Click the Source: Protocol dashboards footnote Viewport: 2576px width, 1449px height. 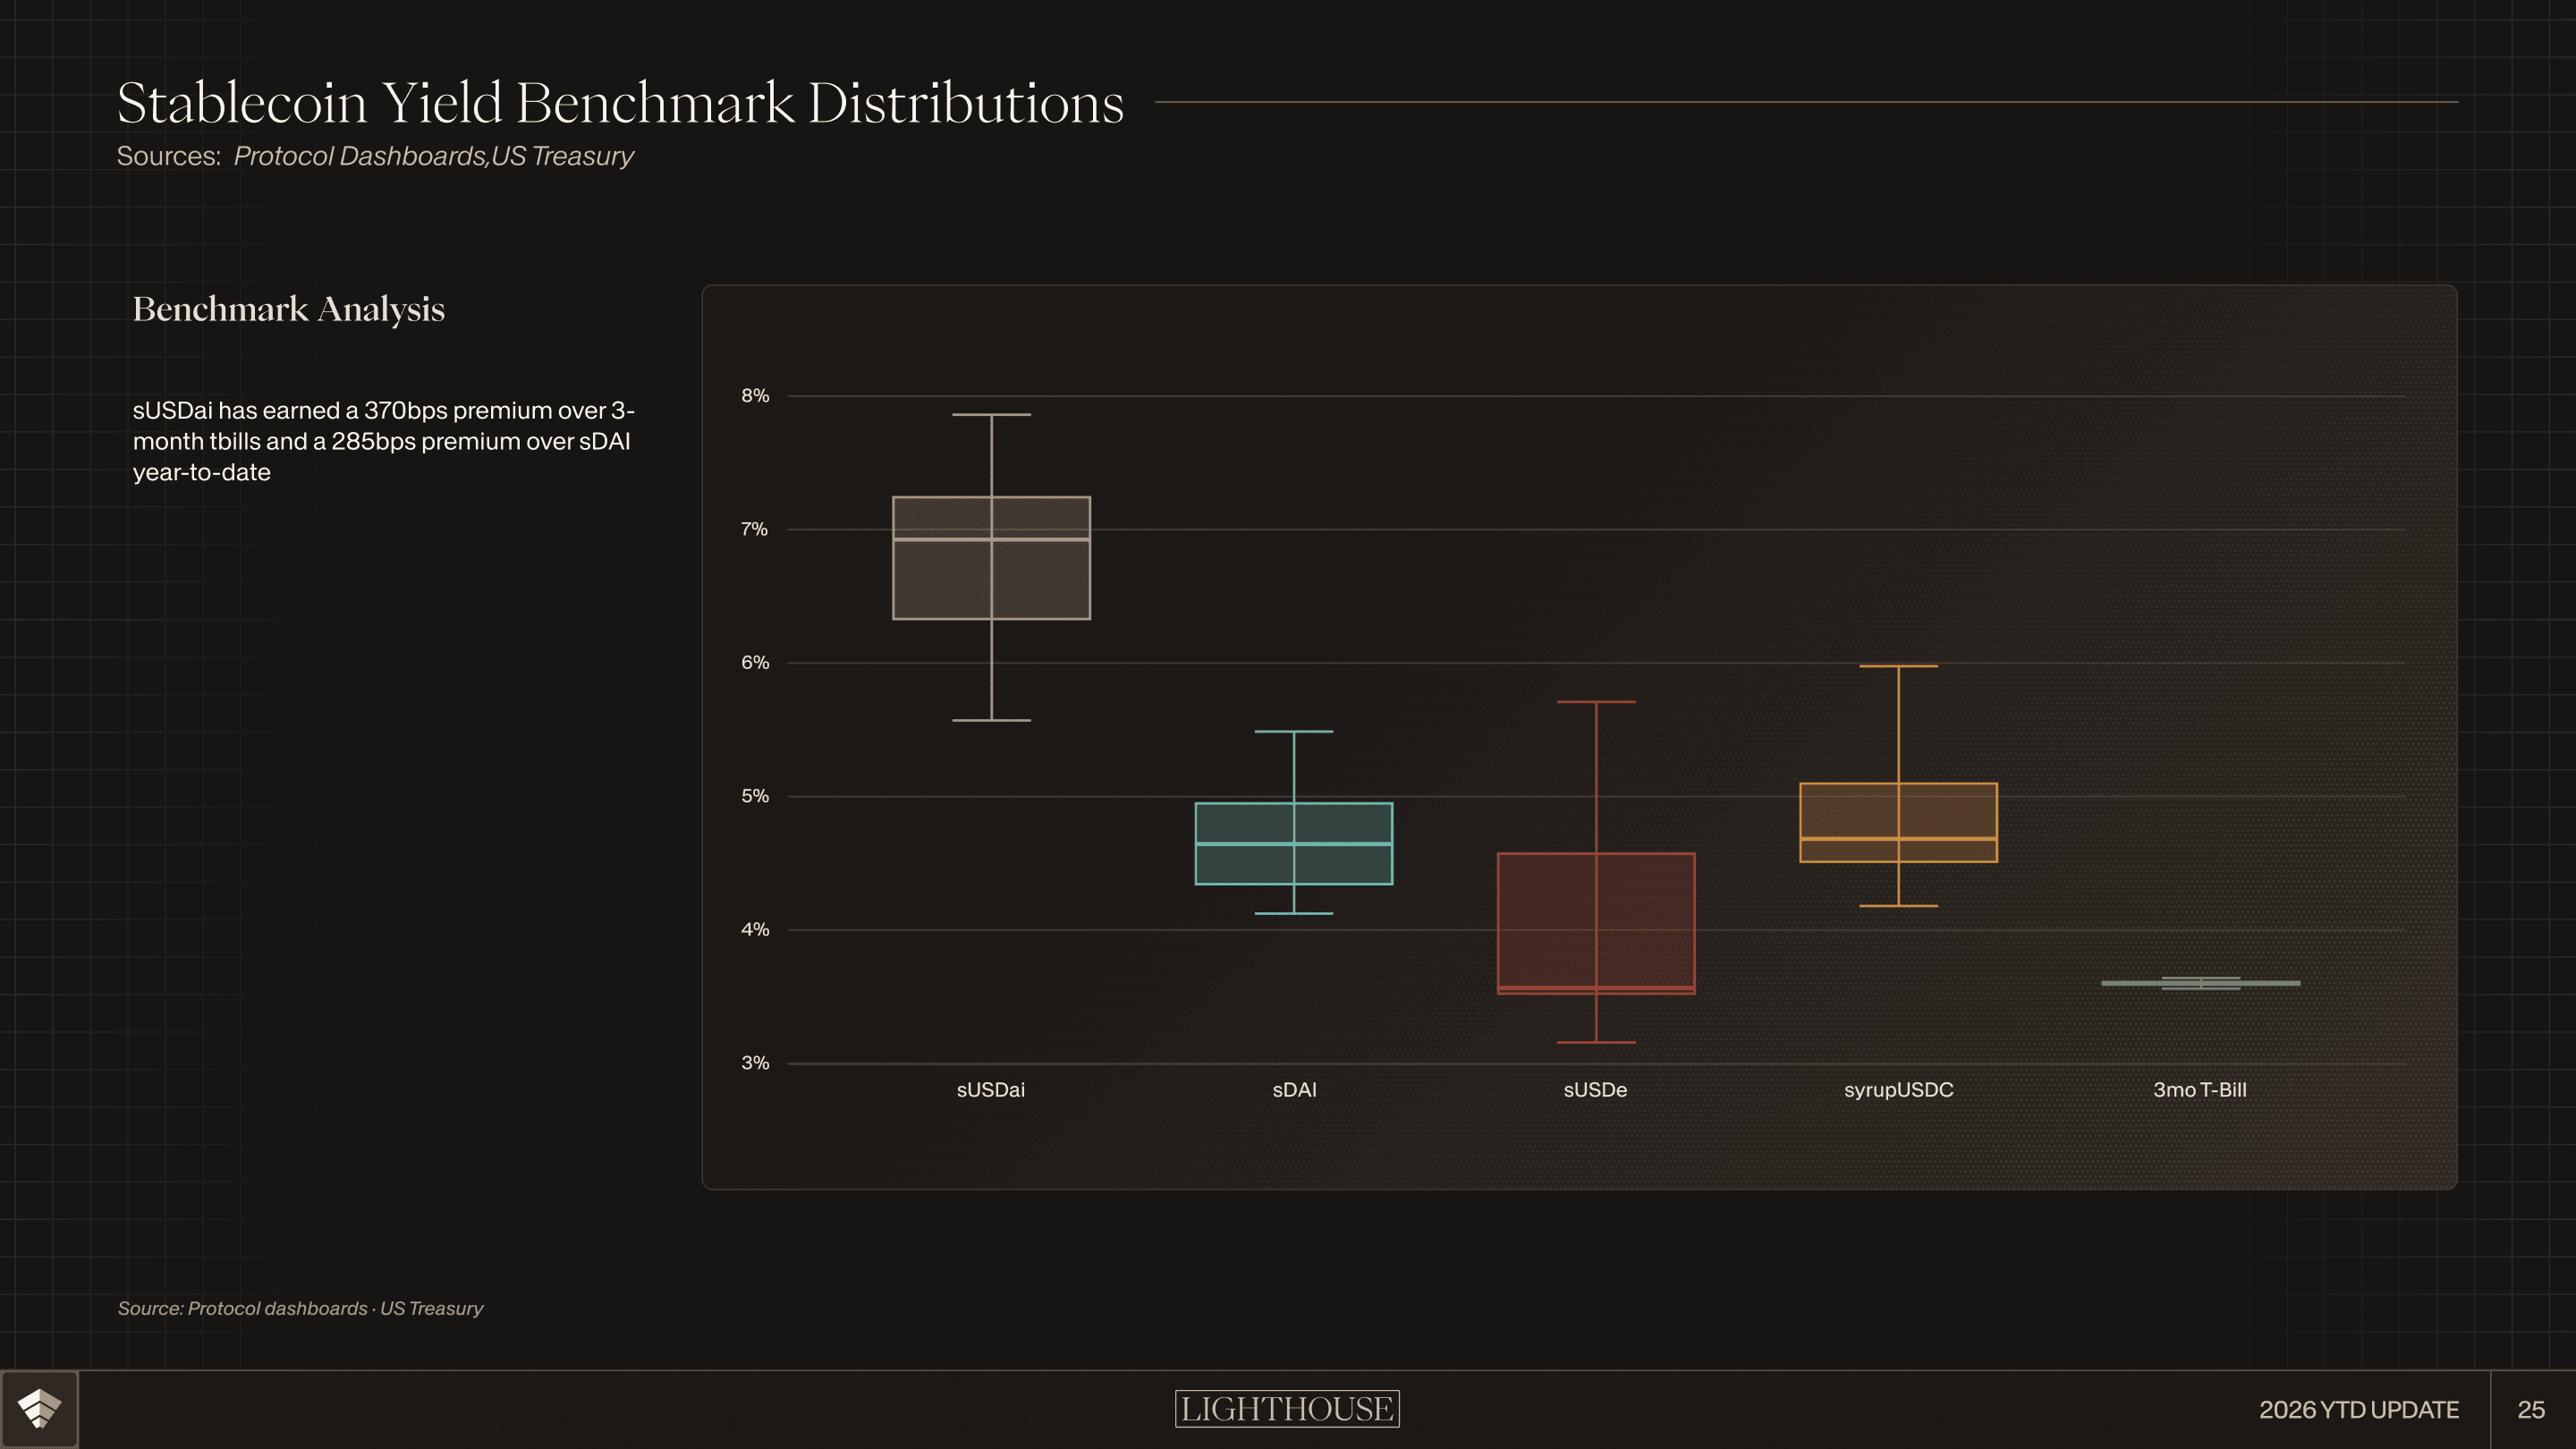300,1308
